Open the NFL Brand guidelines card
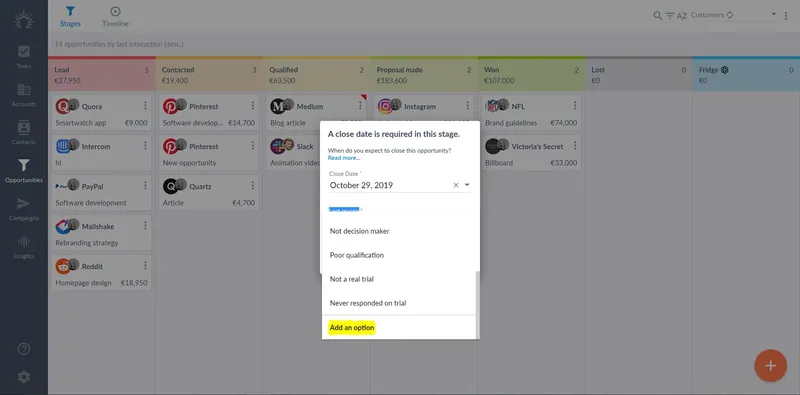Screen dimensions: 800x395 [x=531, y=113]
